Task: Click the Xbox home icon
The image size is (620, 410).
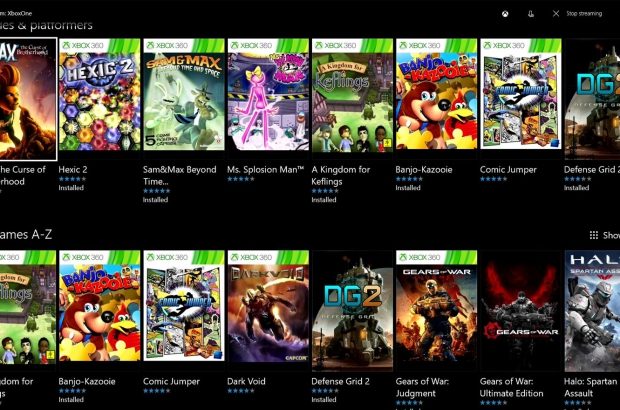Action: click(x=507, y=13)
